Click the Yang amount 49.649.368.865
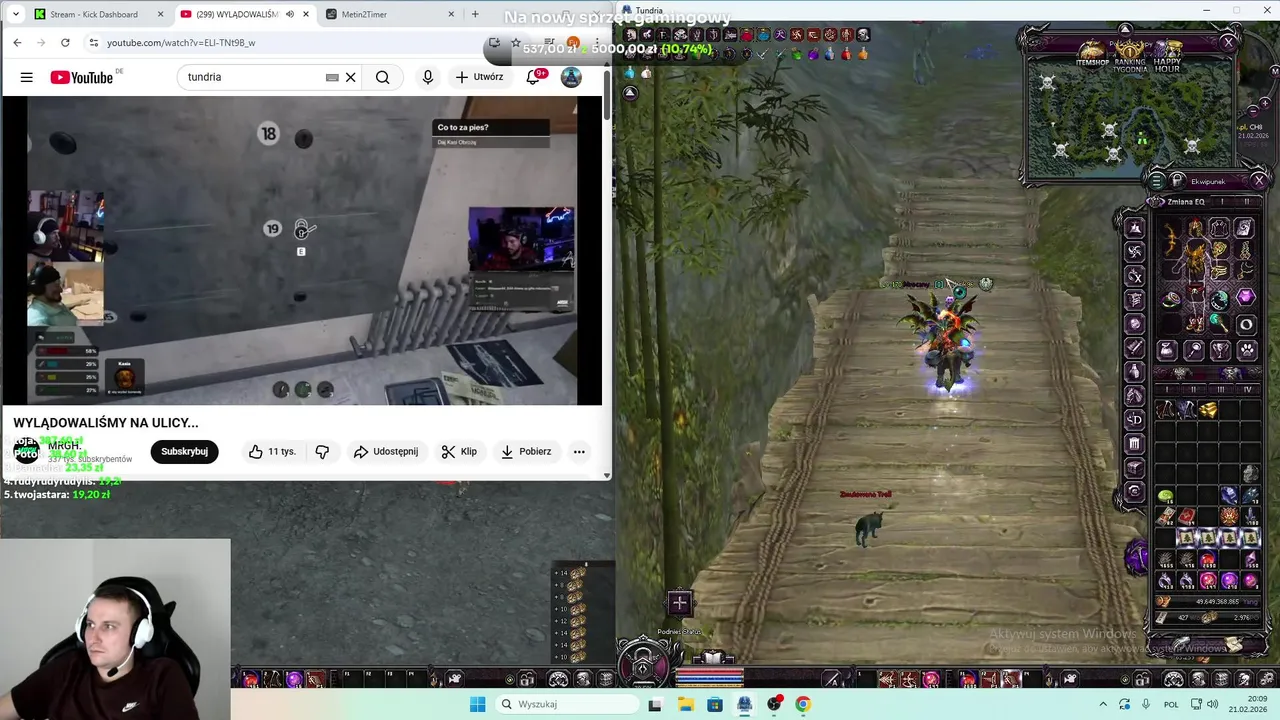This screenshot has width=1280, height=720. pos(1217,602)
